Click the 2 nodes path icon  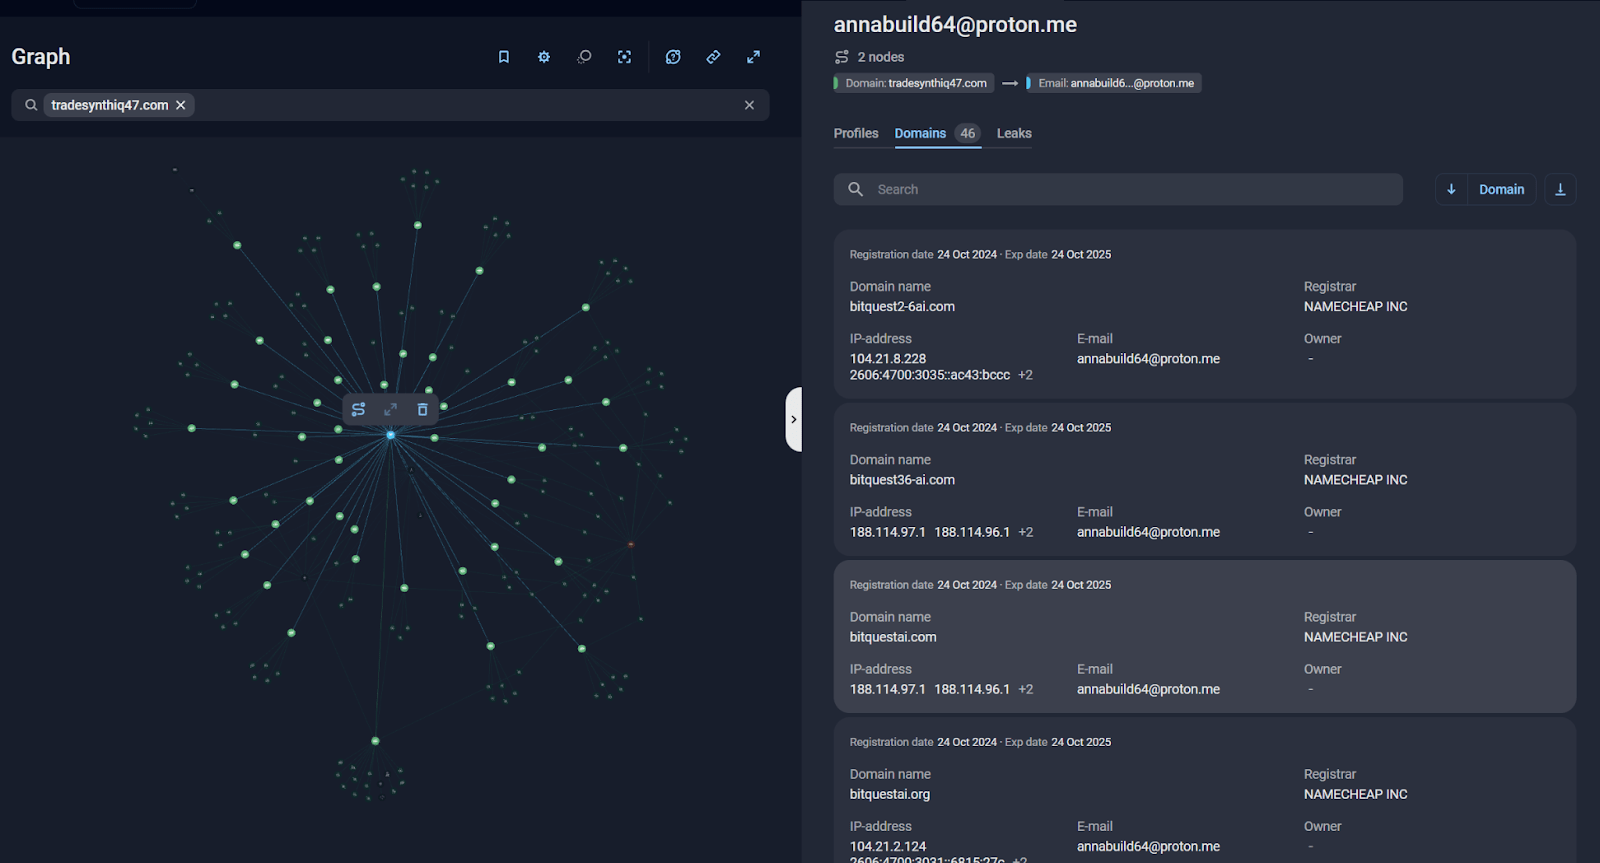click(842, 57)
